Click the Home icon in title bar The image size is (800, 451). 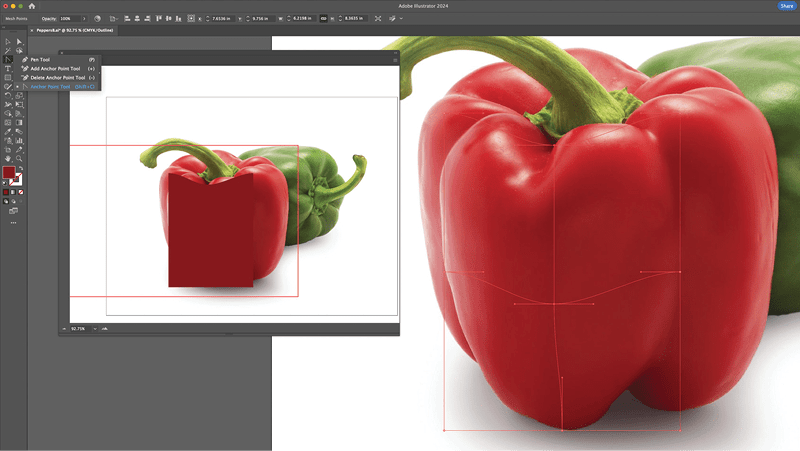(x=32, y=6)
